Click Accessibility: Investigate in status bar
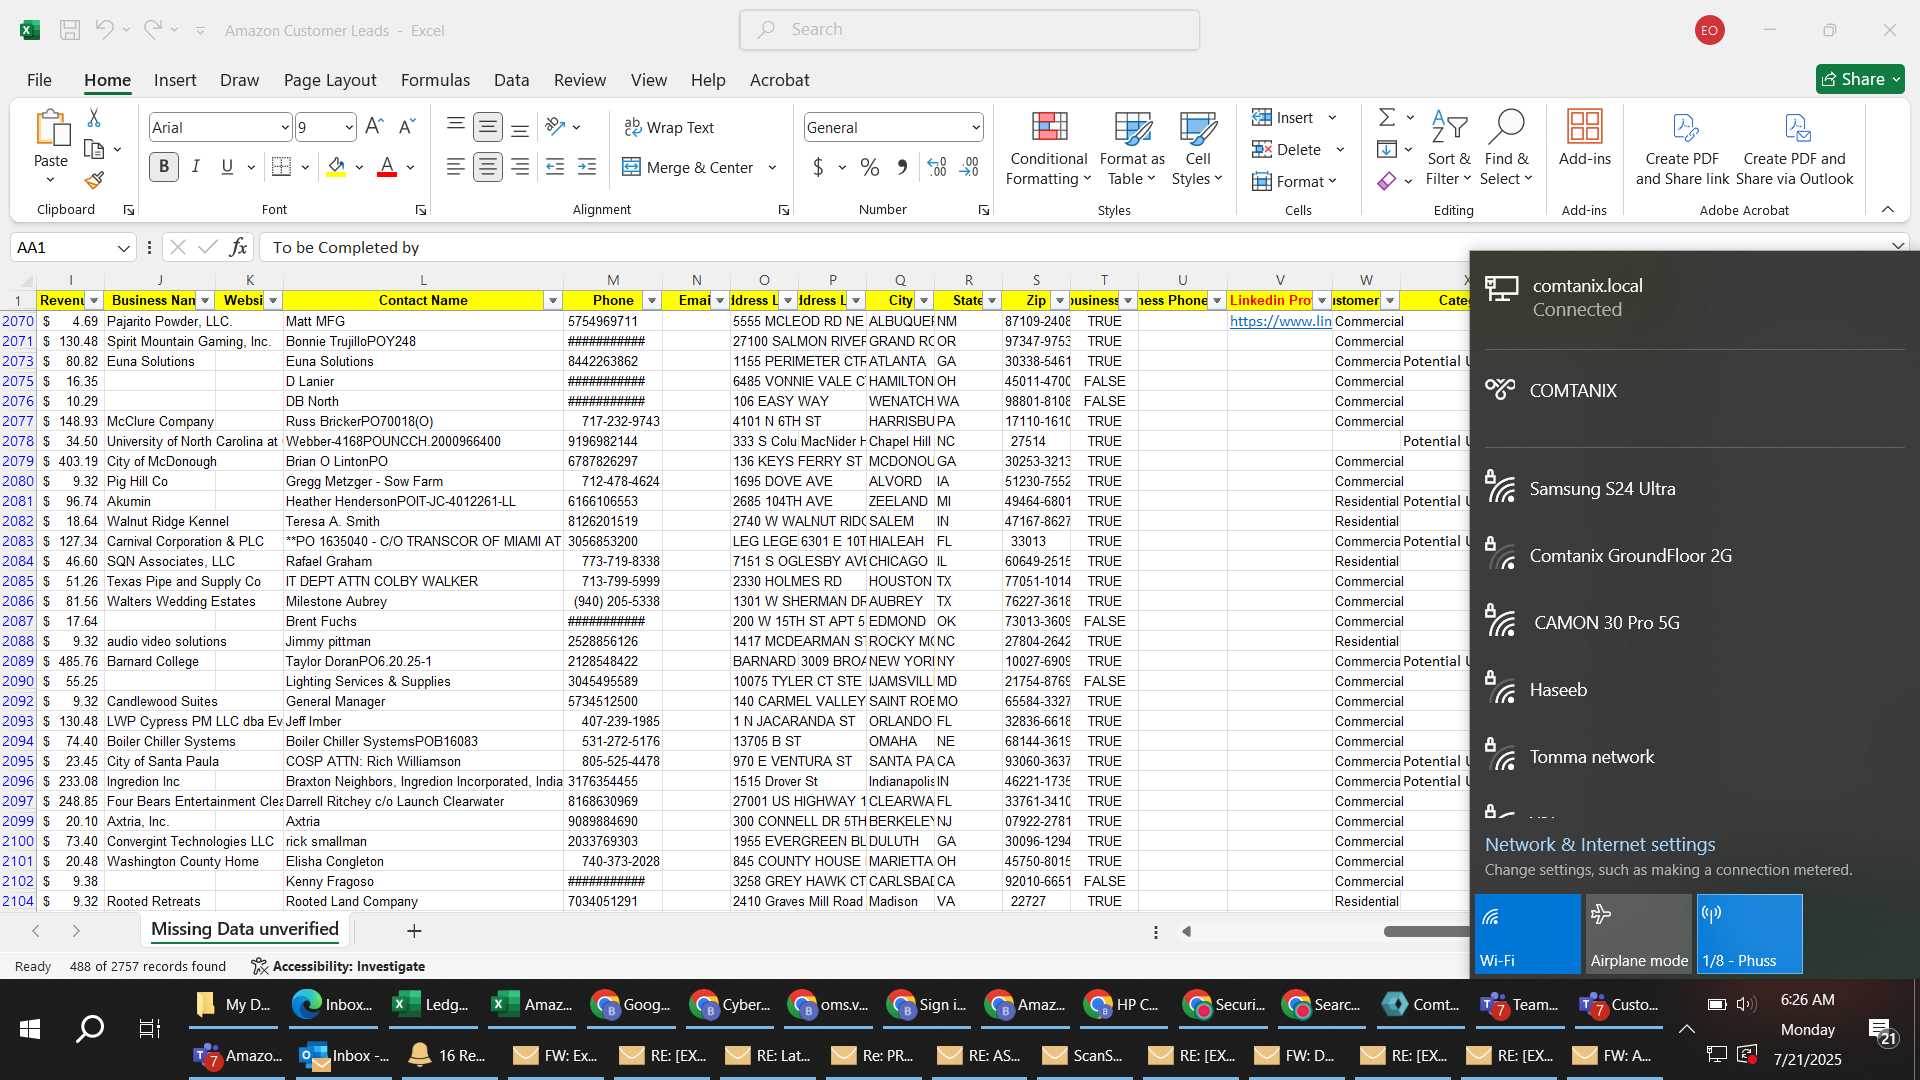Image resolution: width=1920 pixels, height=1080 pixels. pyautogui.click(x=338, y=966)
